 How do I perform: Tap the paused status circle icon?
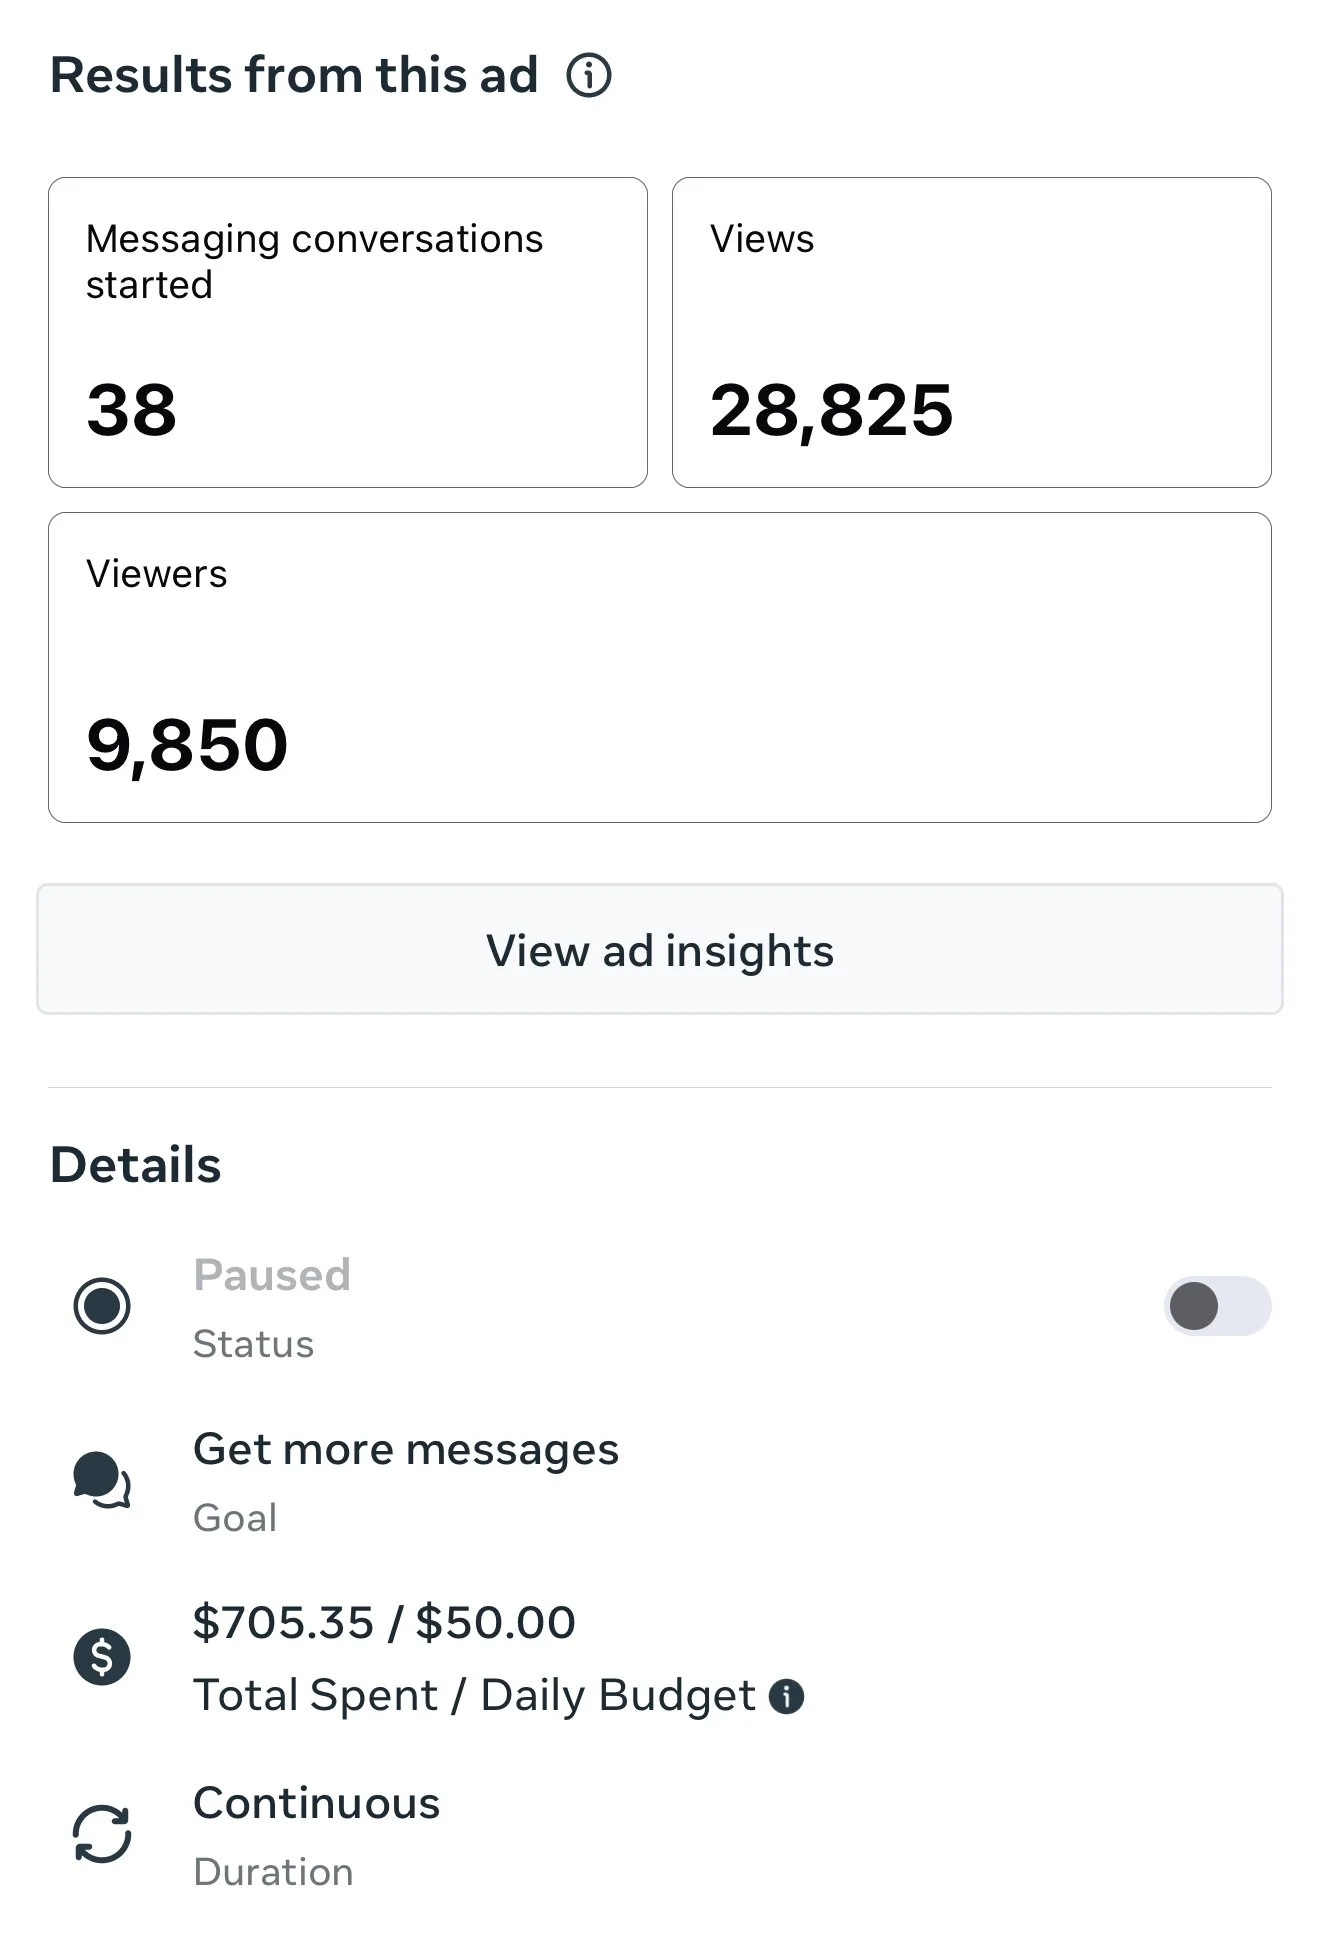pyautogui.click(x=102, y=1306)
